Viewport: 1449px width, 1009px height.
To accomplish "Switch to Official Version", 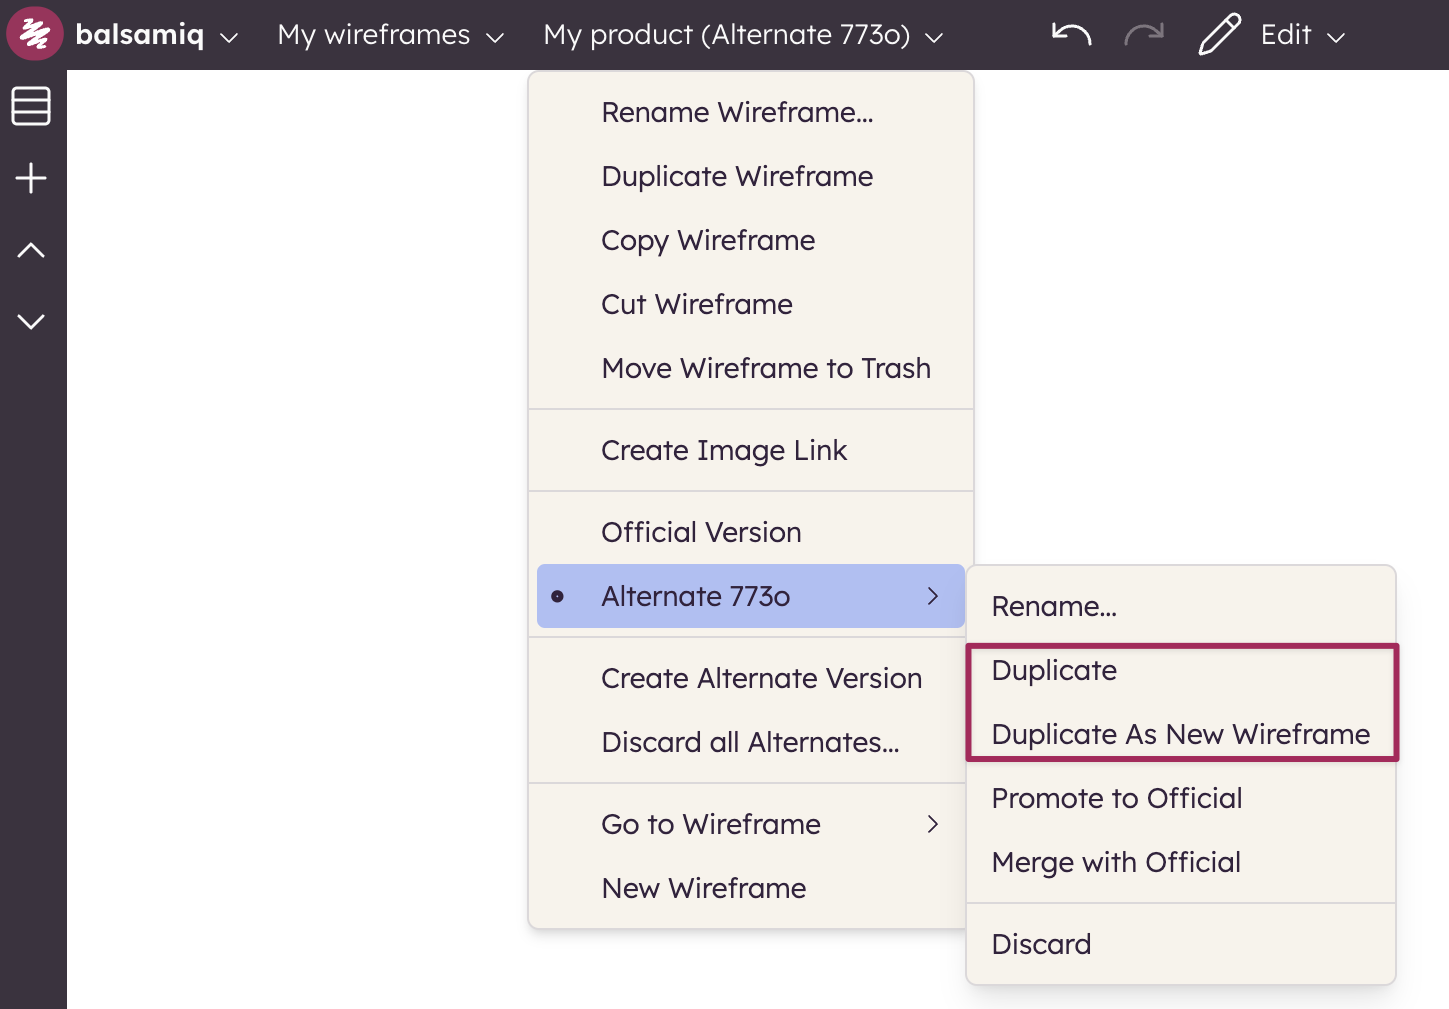I will click(751, 532).
